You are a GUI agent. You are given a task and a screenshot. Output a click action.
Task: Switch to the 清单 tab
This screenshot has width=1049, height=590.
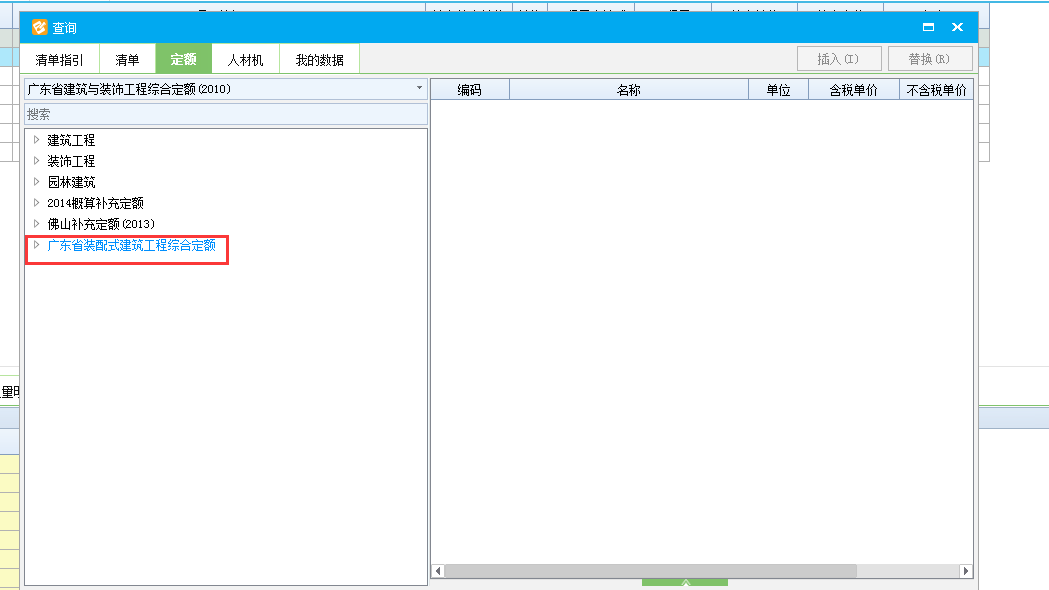click(x=127, y=60)
